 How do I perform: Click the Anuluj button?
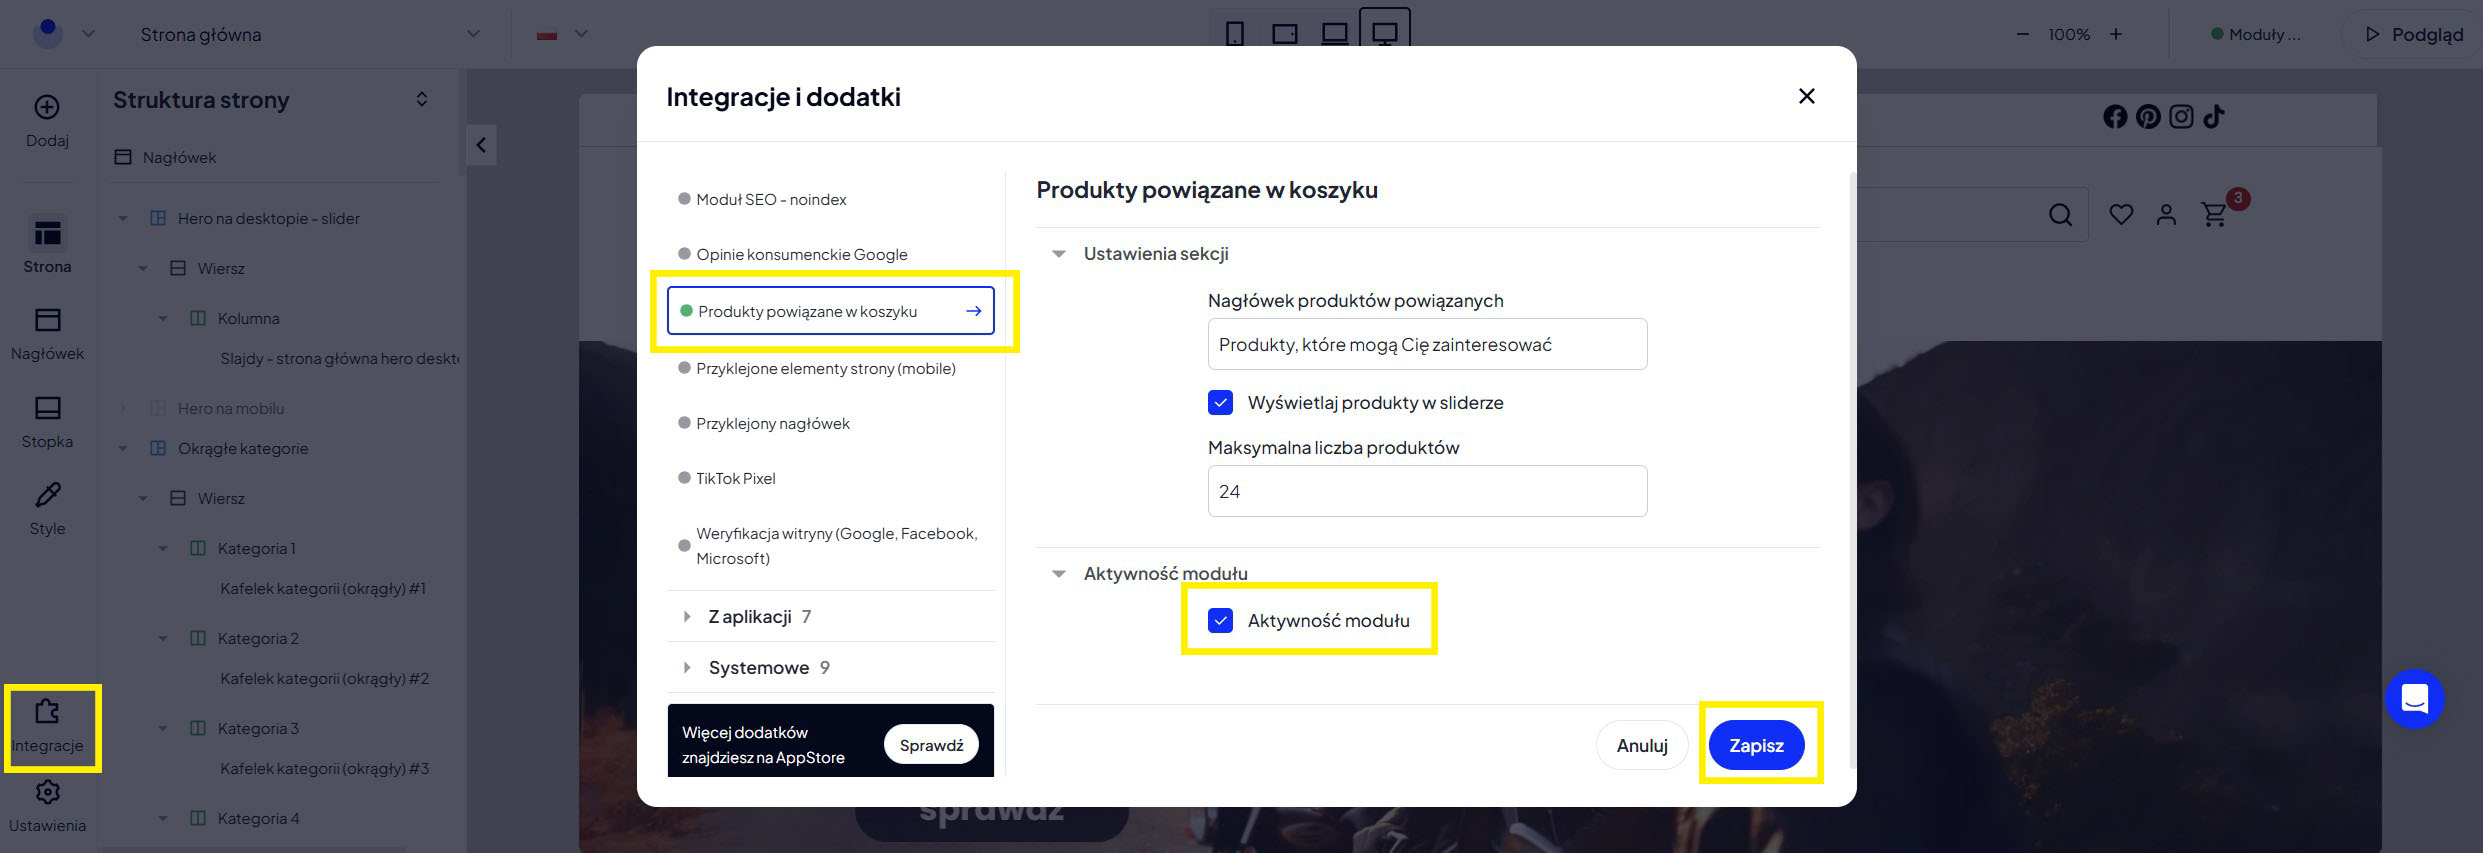[1641, 745]
